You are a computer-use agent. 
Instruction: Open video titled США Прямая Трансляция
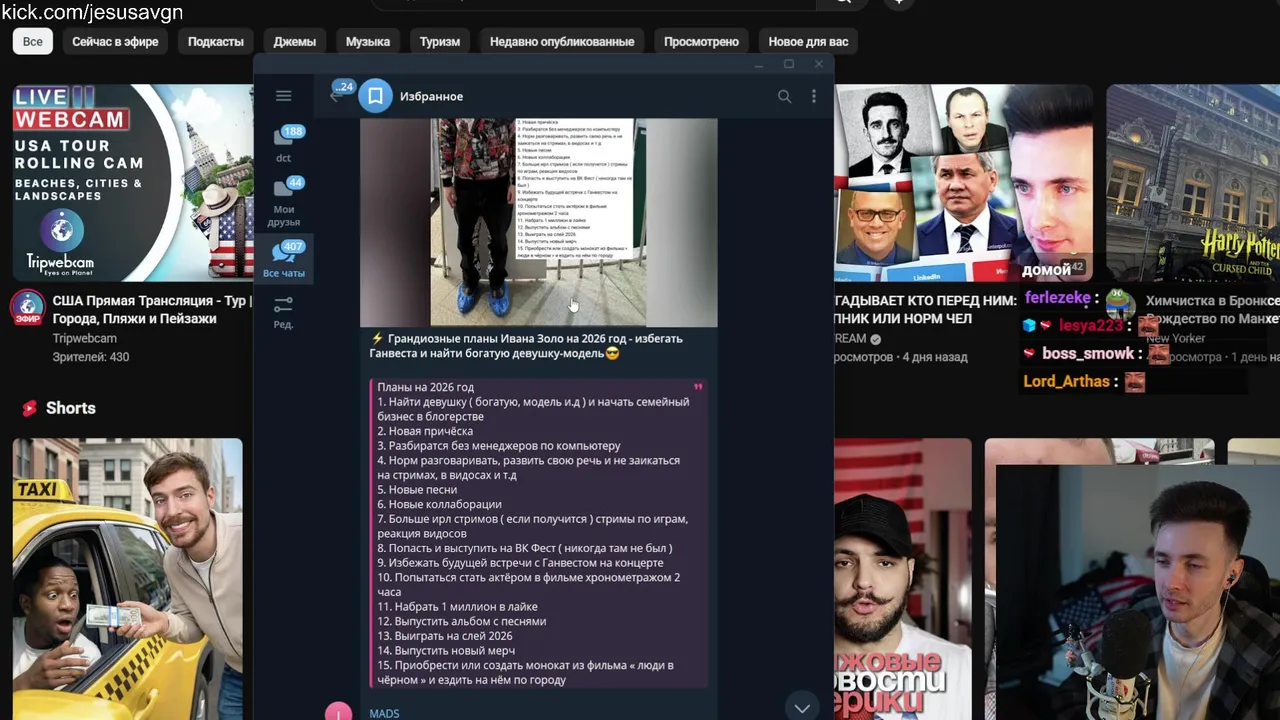(x=150, y=309)
